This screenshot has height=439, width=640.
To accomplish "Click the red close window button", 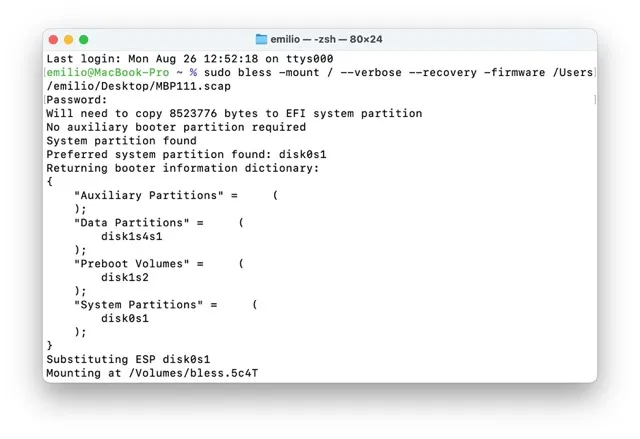I will point(53,40).
